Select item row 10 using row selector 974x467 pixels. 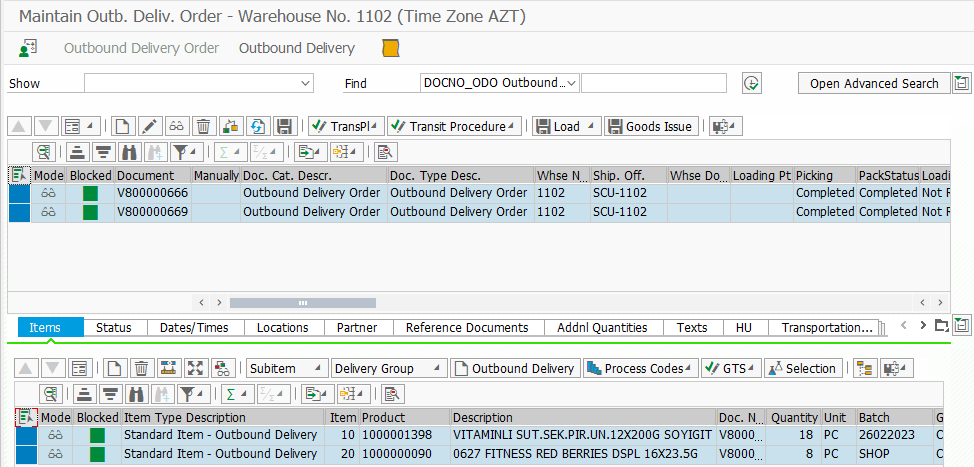pos(25,435)
